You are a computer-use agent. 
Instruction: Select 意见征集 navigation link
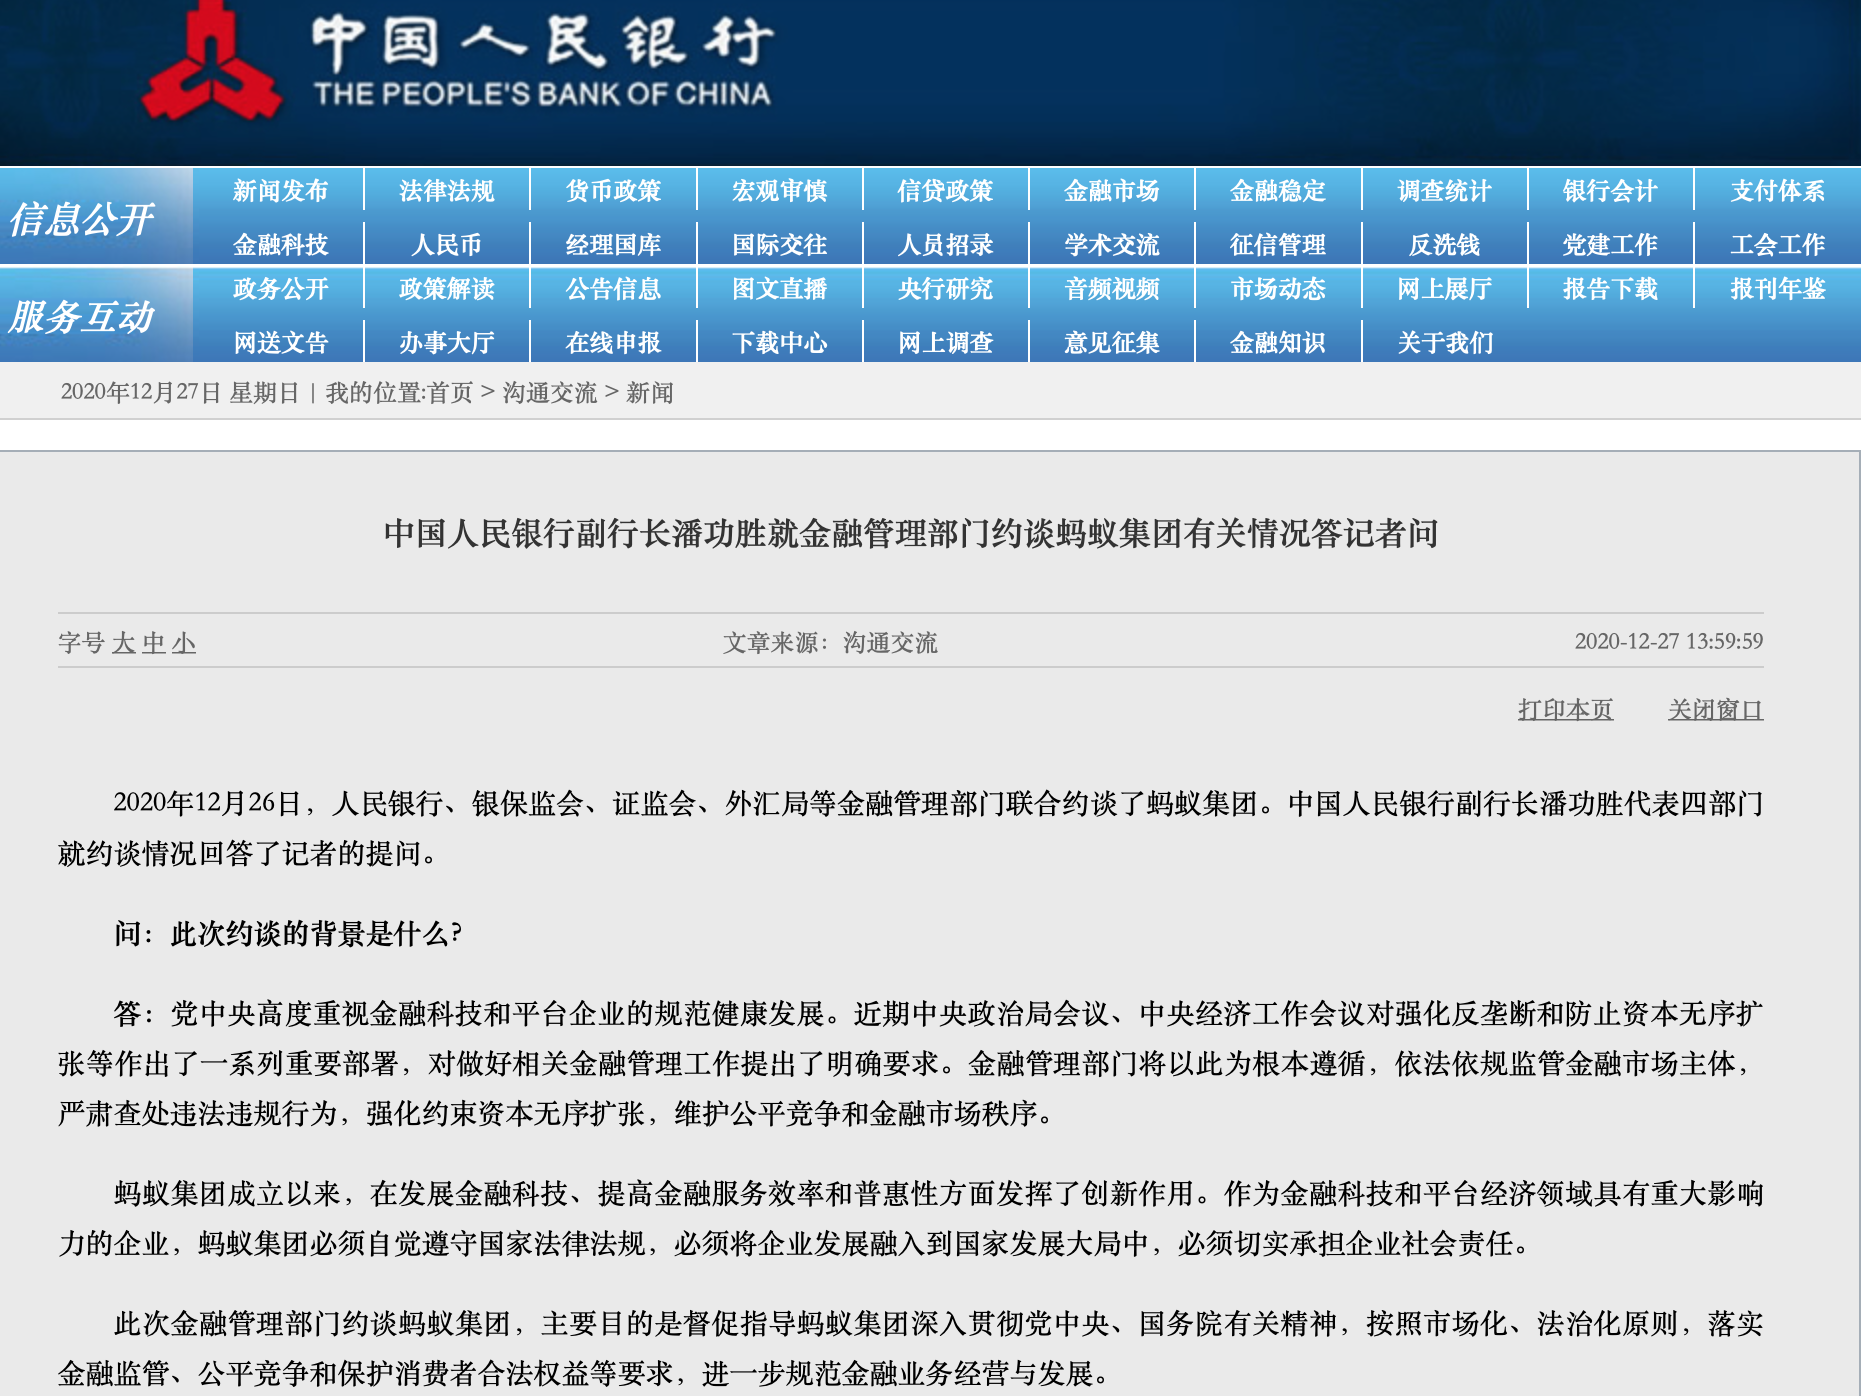point(1111,343)
